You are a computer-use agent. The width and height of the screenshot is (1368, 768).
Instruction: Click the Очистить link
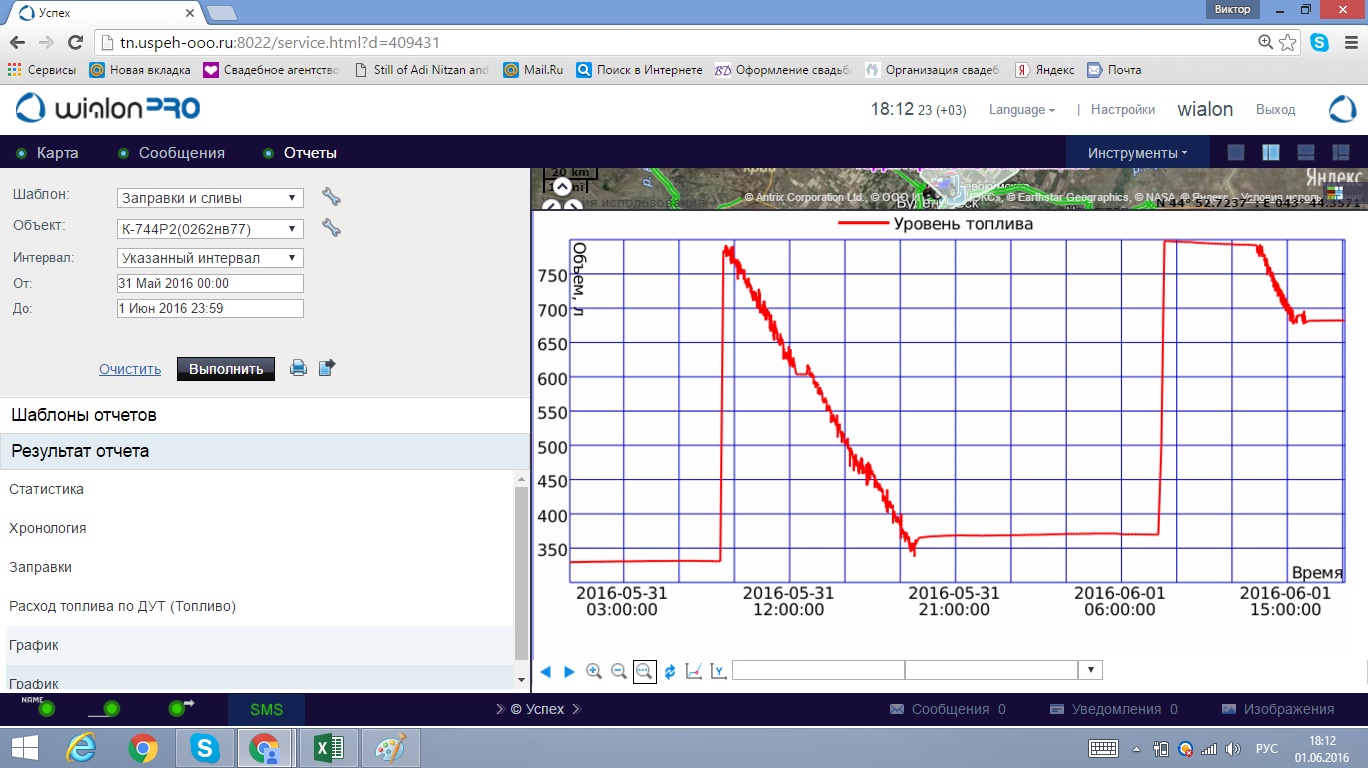click(130, 369)
